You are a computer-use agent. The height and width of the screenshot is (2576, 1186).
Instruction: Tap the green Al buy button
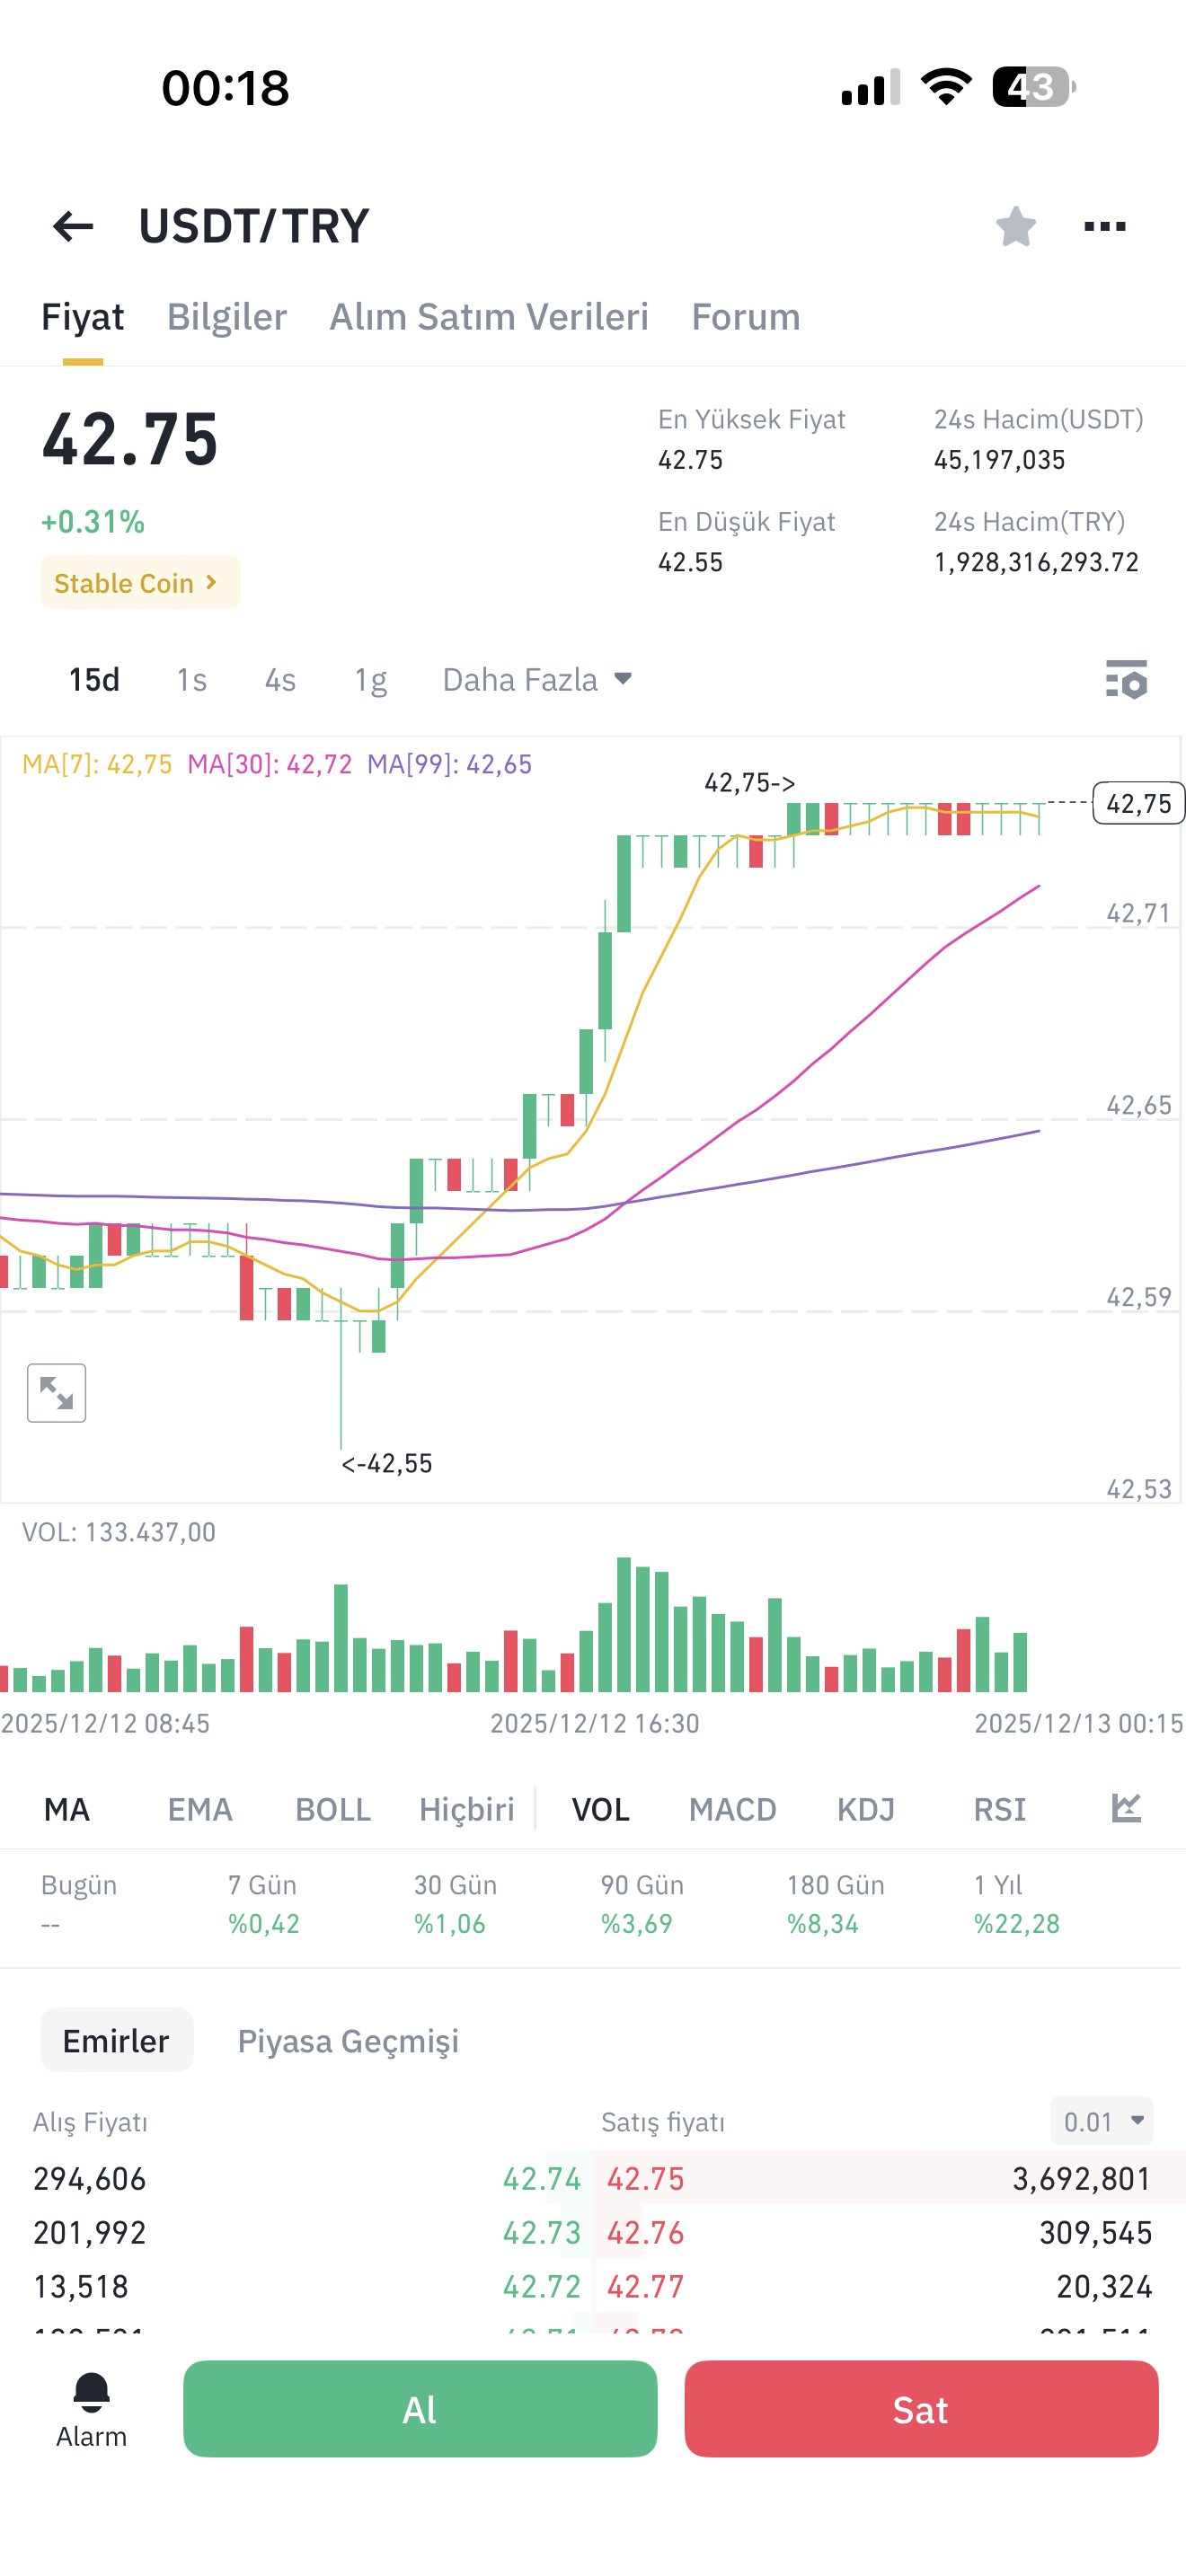tap(420, 2408)
